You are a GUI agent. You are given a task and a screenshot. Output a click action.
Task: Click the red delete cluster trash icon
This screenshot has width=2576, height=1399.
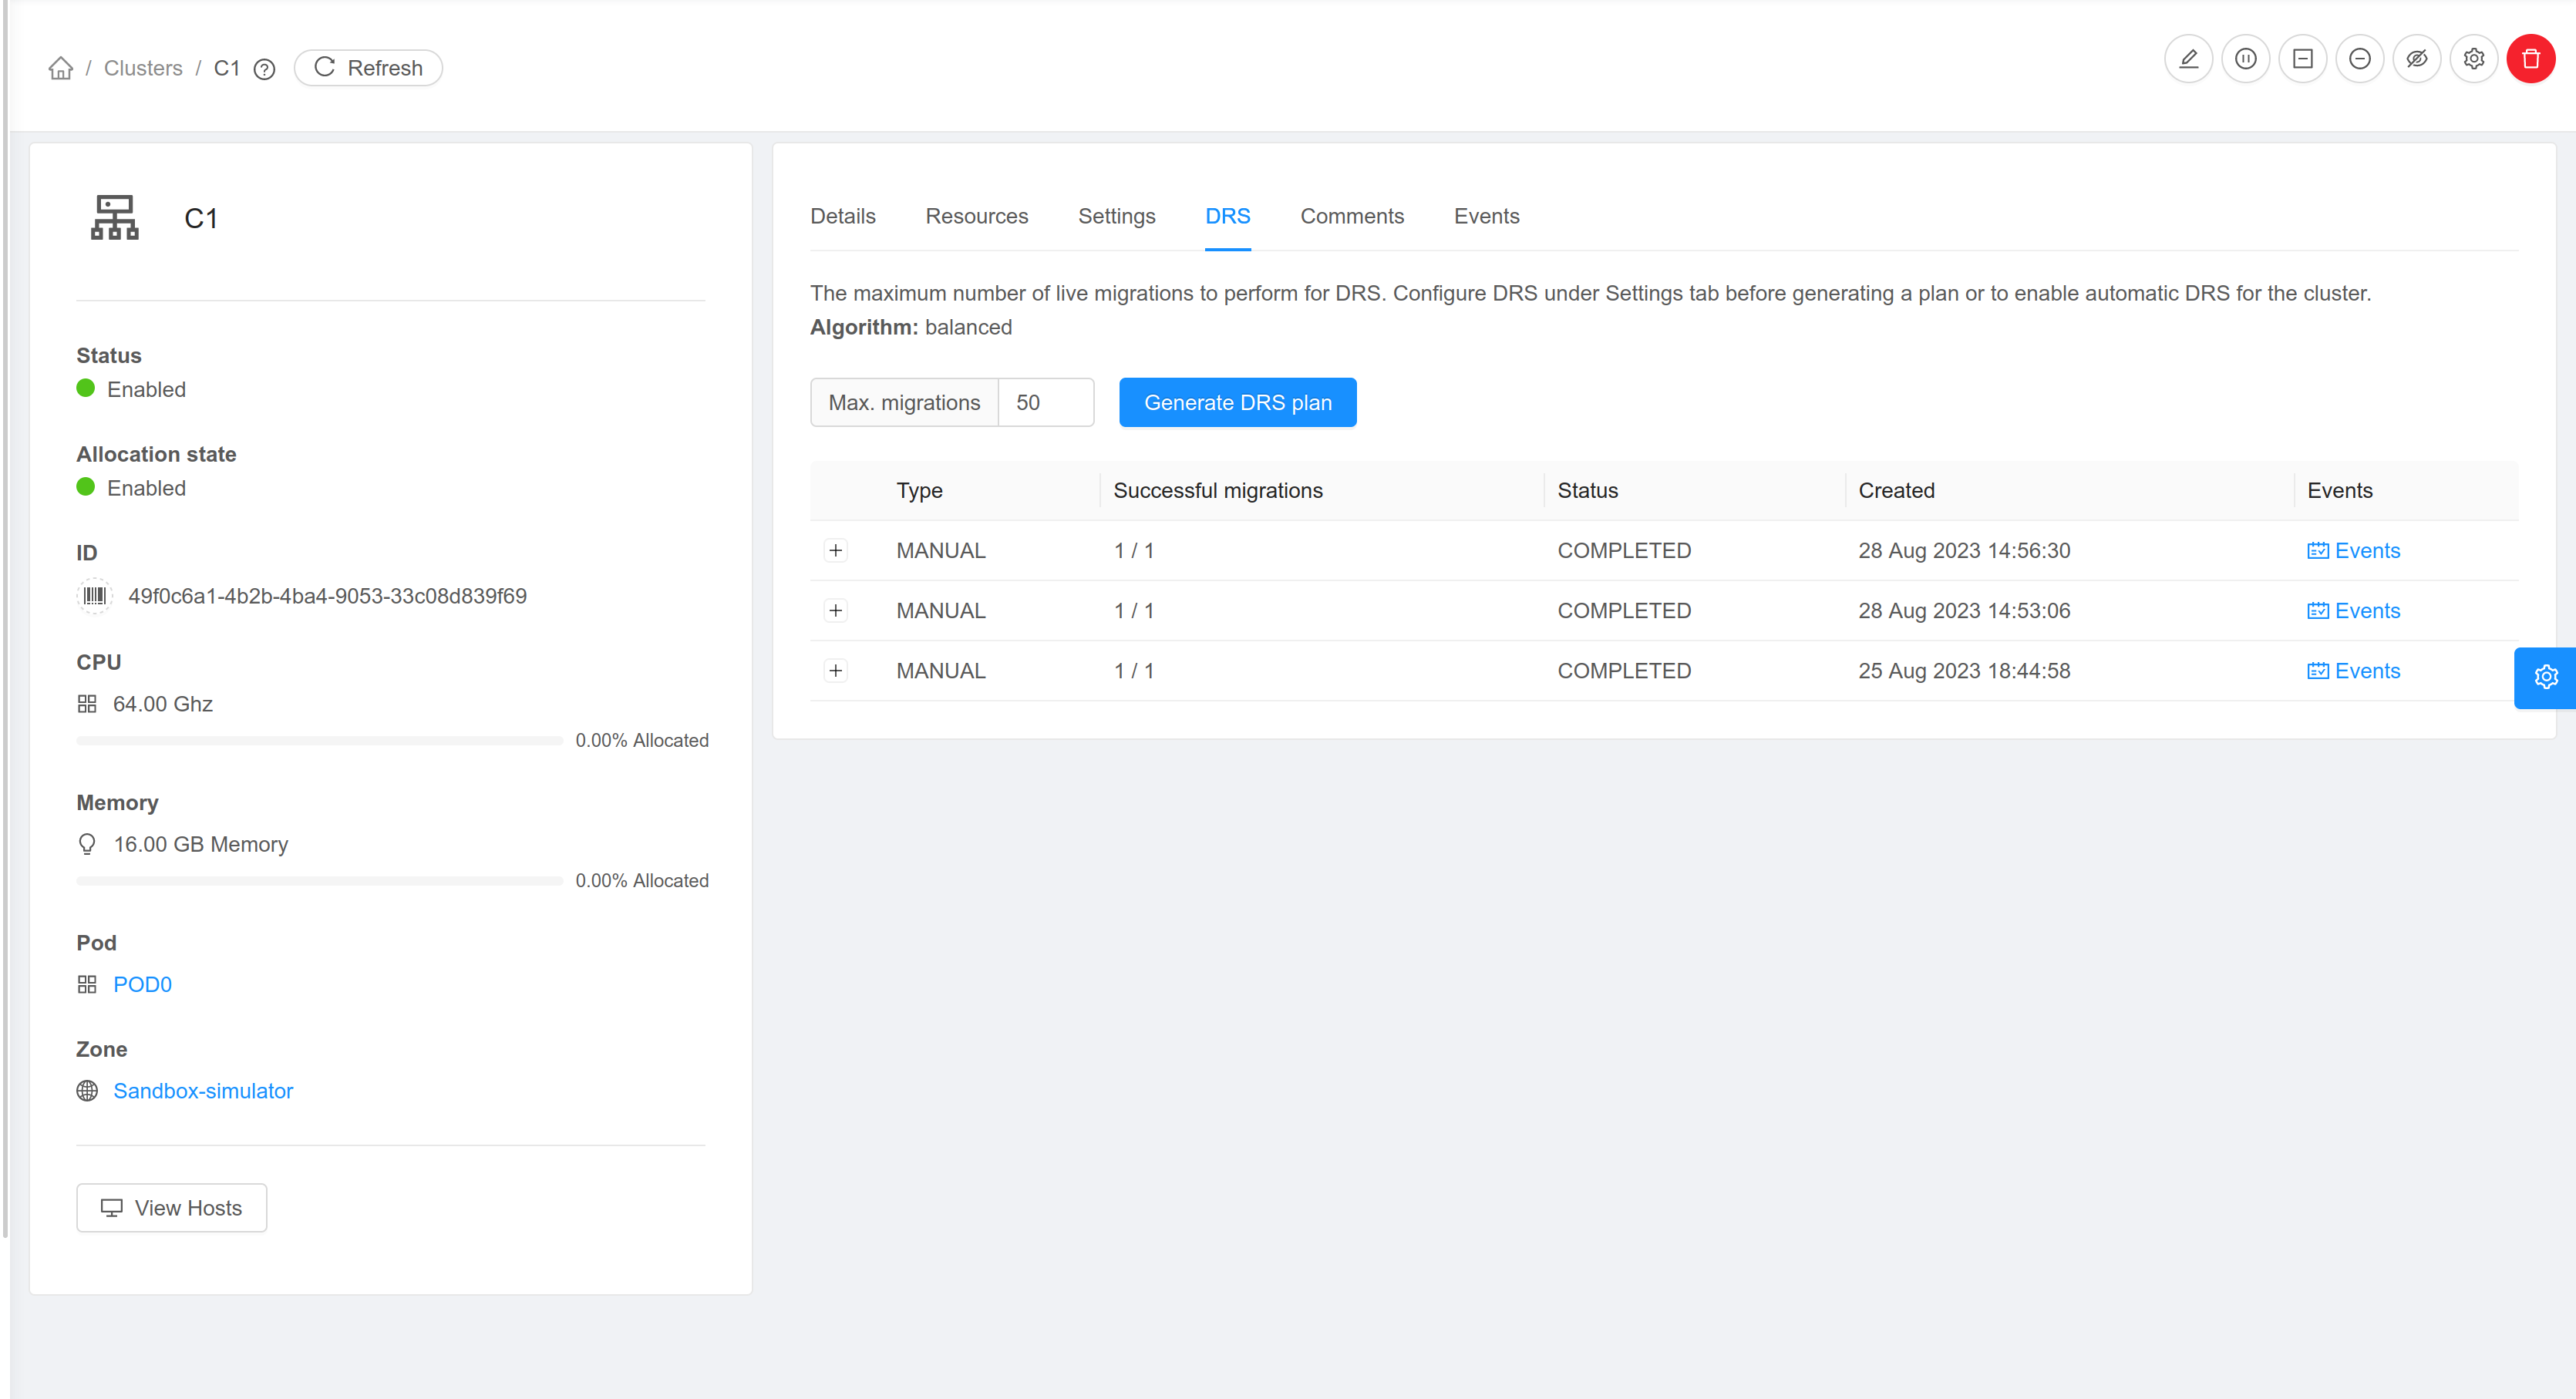pyautogui.click(x=2530, y=59)
